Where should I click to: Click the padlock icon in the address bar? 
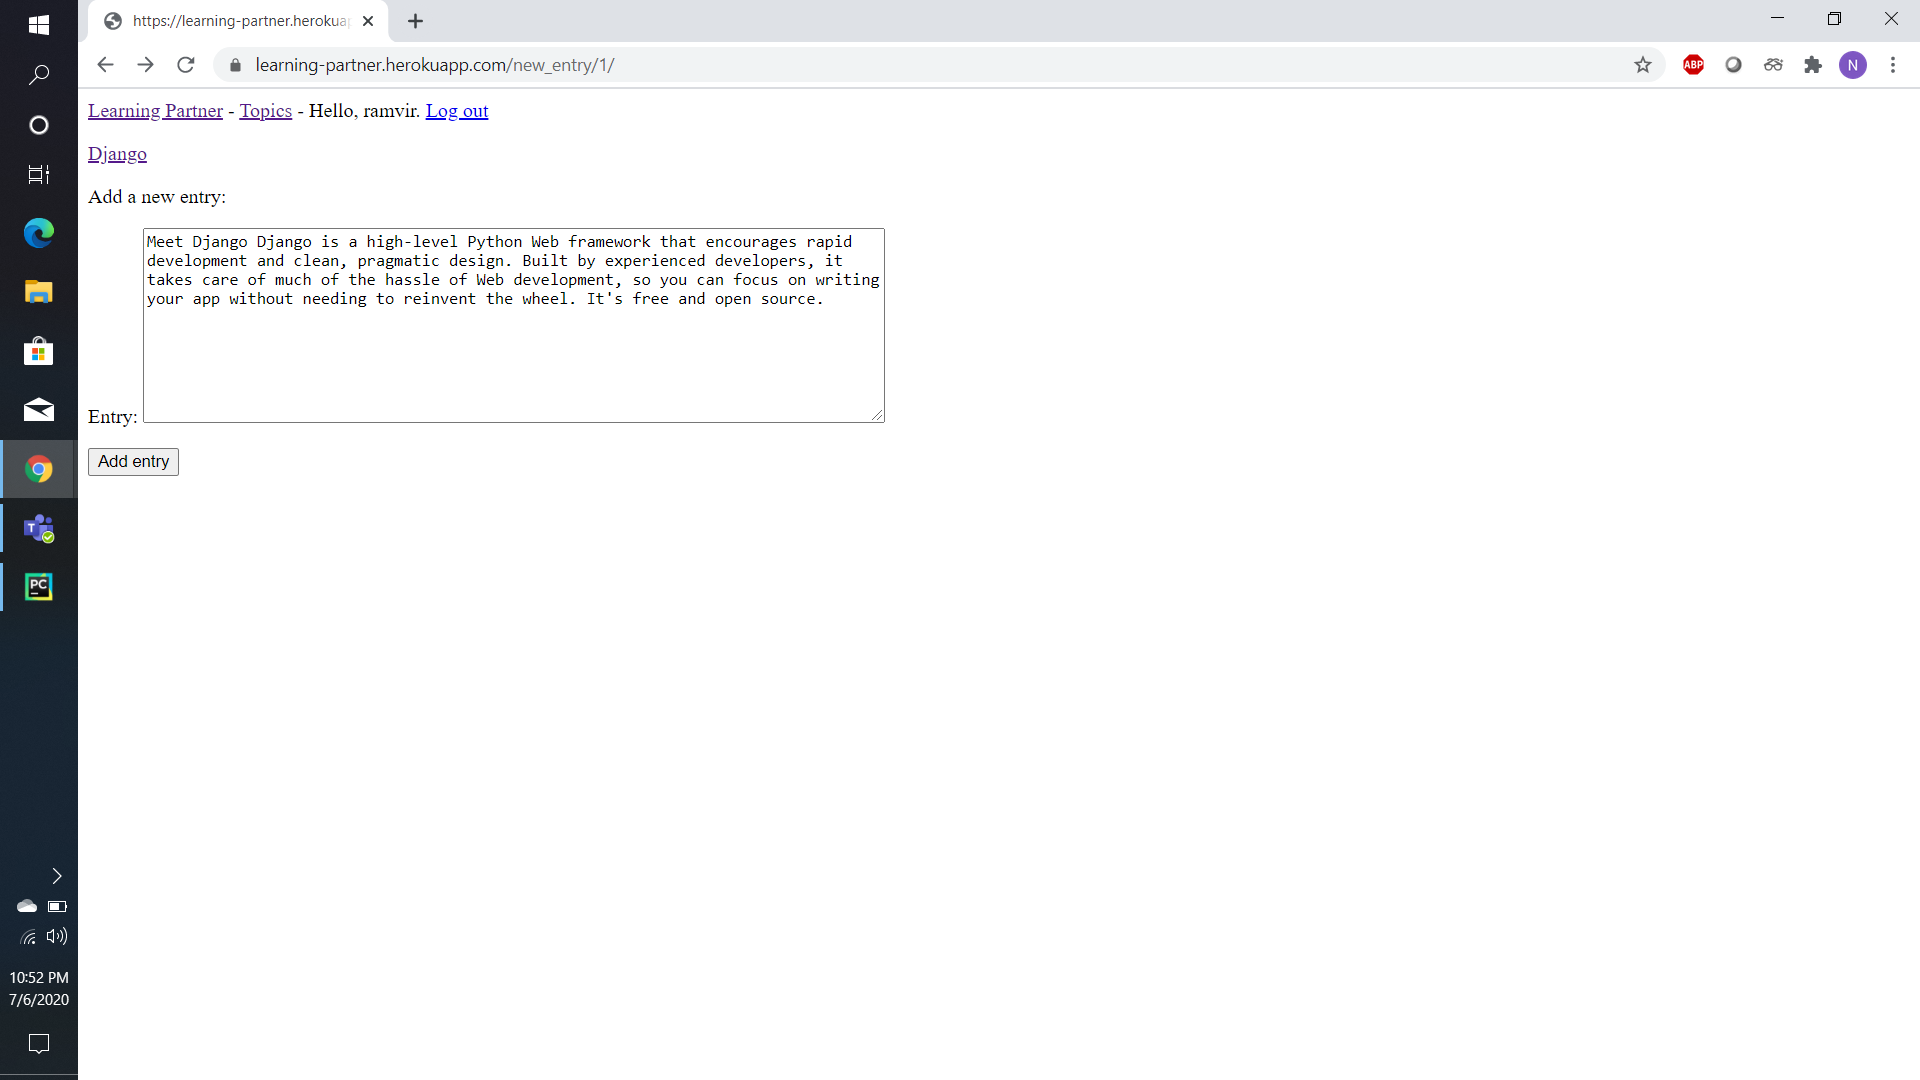(235, 64)
